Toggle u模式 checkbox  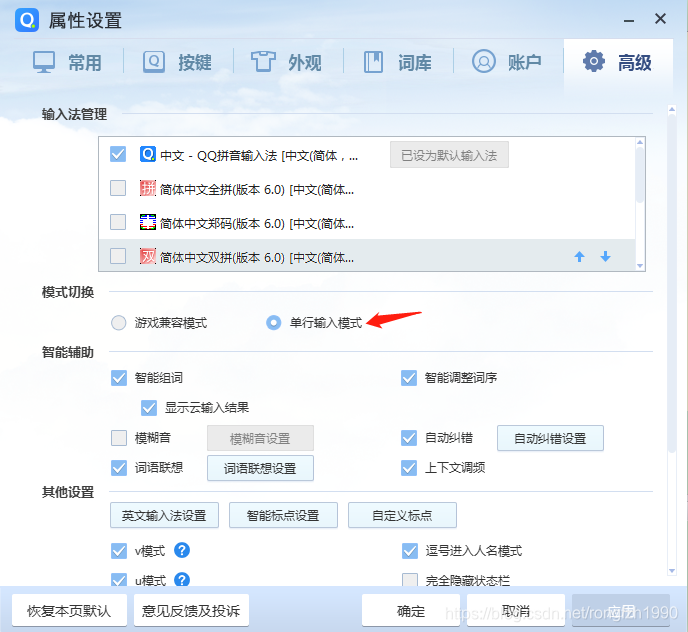tap(119, 580)
